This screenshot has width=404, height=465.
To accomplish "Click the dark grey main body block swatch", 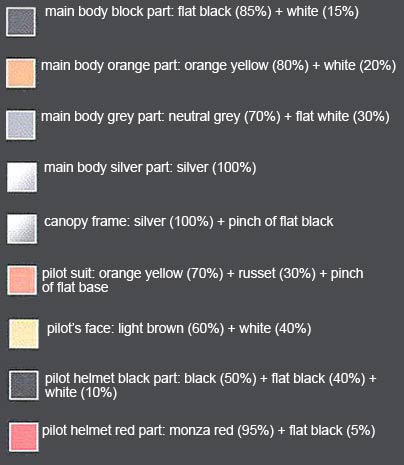I will (21, 22).
